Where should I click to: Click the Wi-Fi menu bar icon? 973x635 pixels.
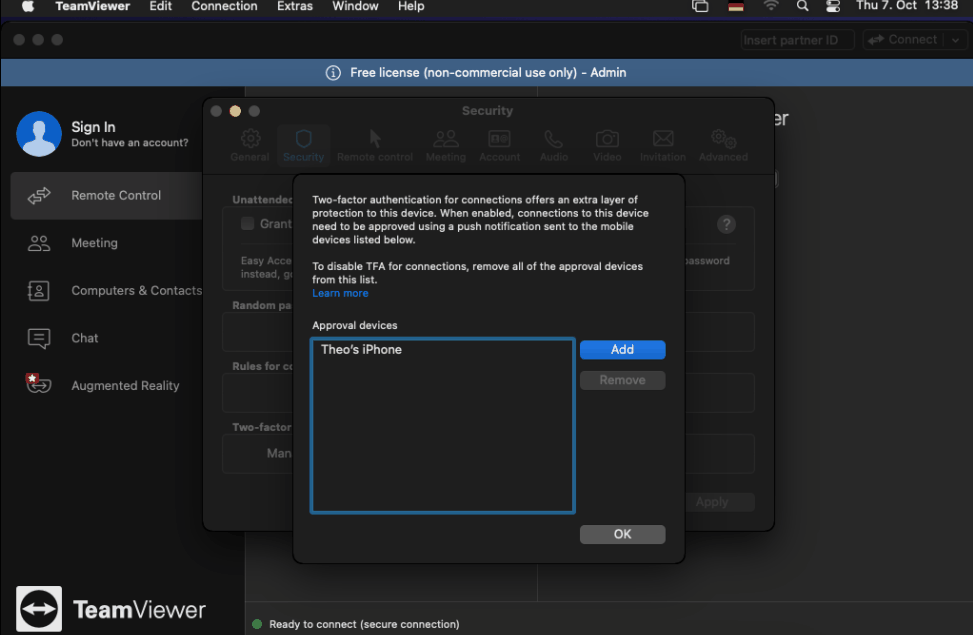pos(771,6)
